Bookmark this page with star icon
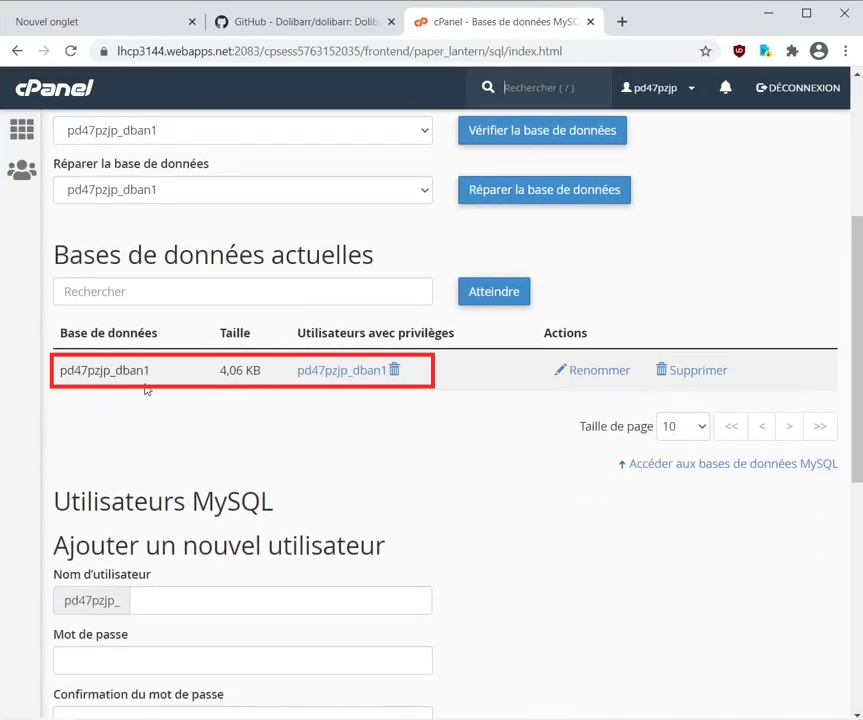The width and height of the screenshot is (863, 720). pos(706,51)
